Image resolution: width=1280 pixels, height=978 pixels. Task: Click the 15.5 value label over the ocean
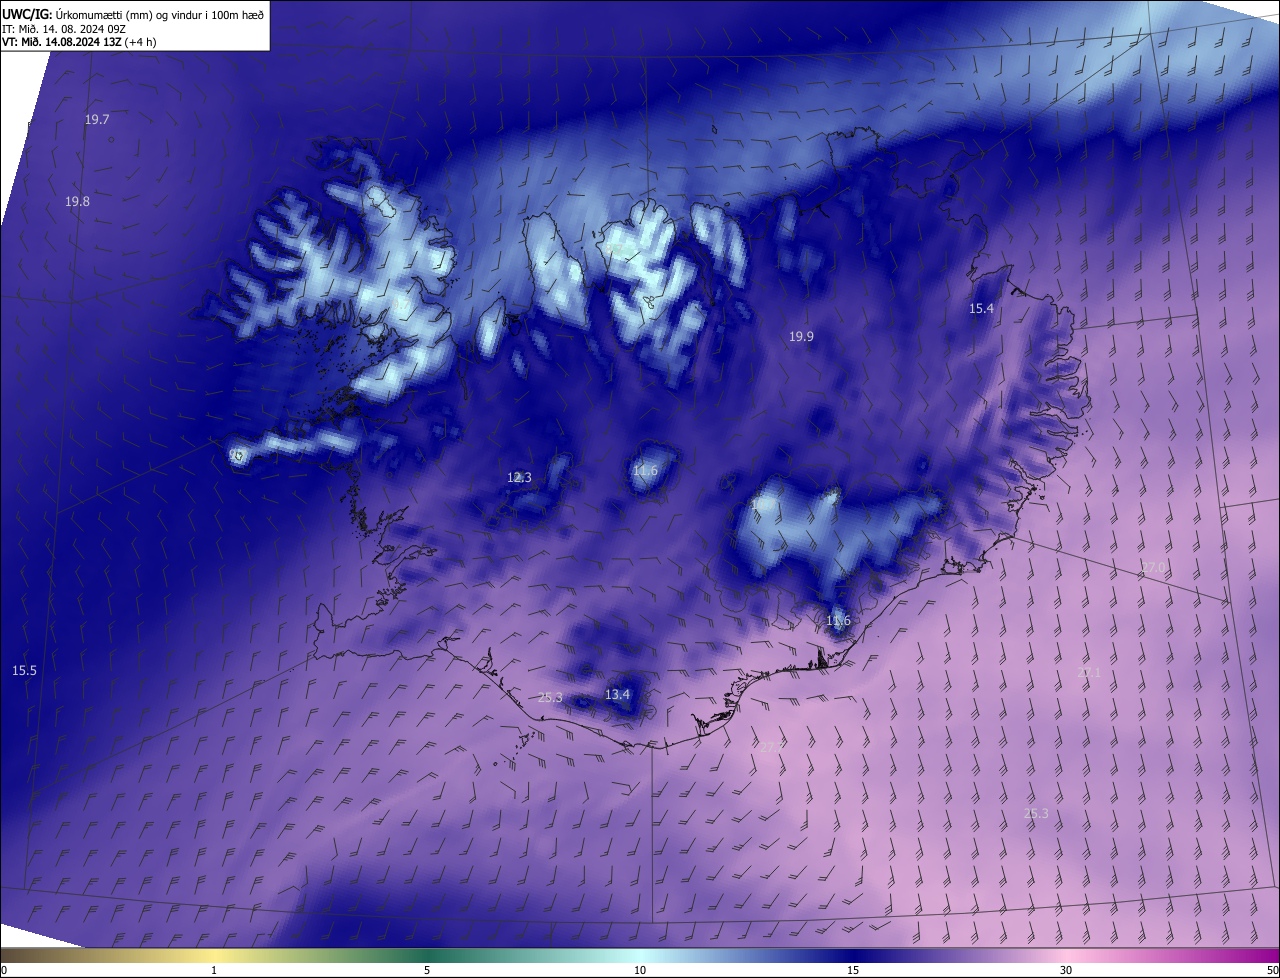[x=24, y=670]
